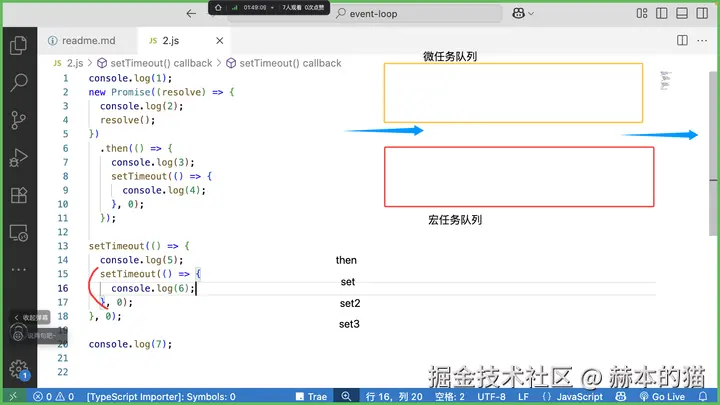Change the LF end of line sequence

[x=523, y=396]
